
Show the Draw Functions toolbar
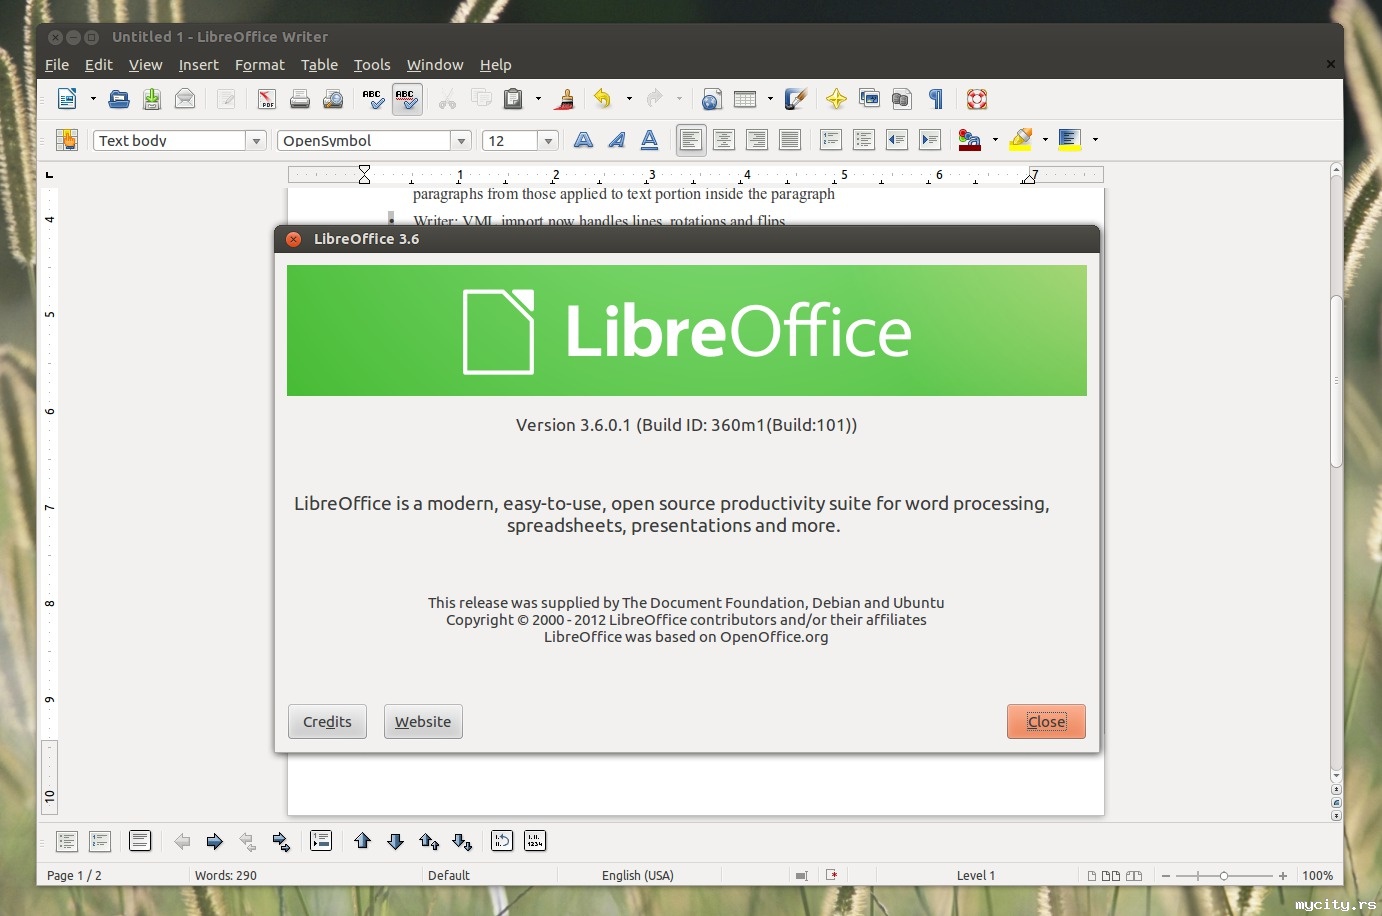(796, 98)
